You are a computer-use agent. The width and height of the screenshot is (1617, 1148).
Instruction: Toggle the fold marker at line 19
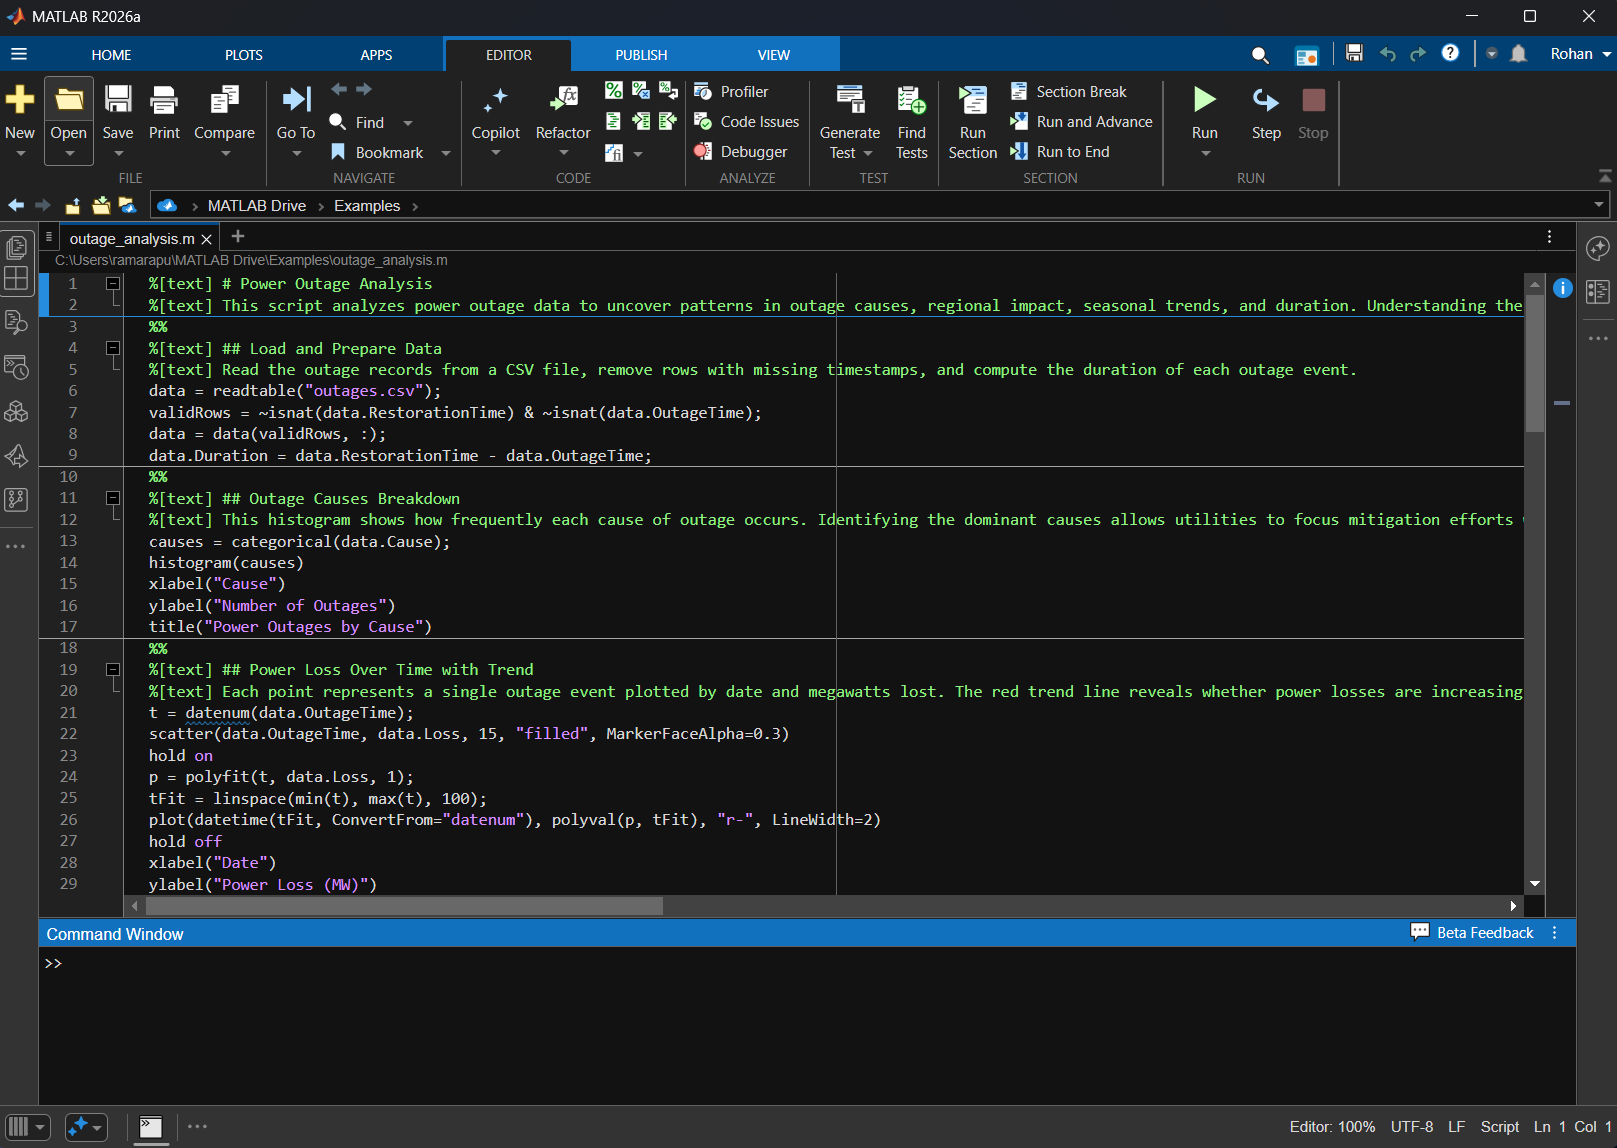click(113, 669)
